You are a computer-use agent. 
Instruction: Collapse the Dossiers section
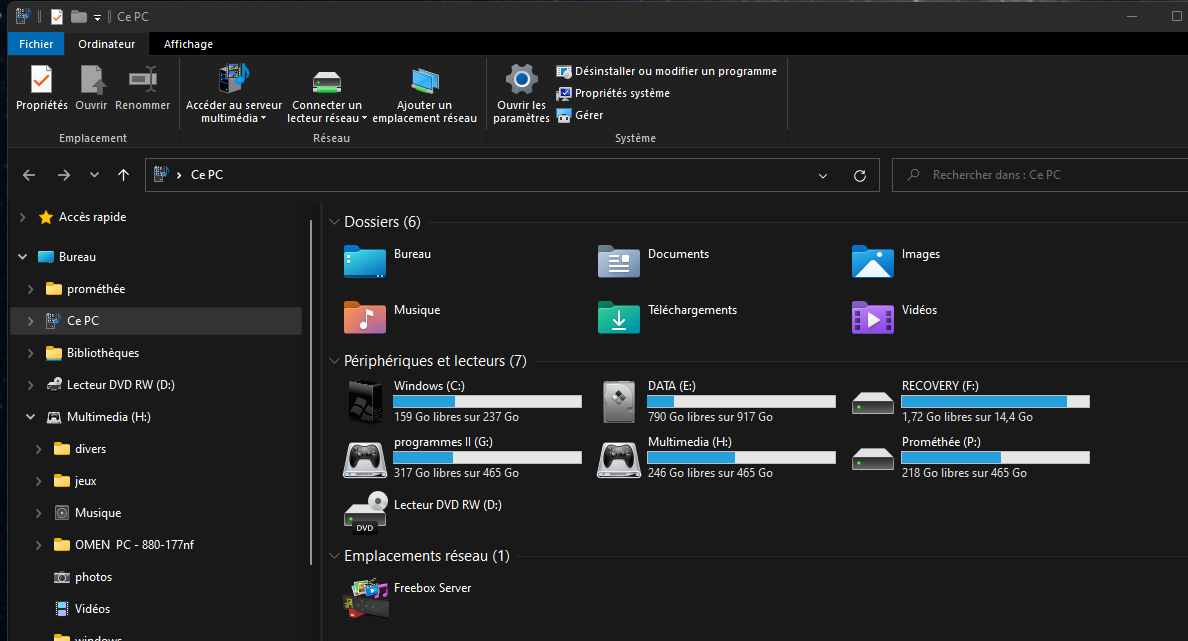(335, 221)
